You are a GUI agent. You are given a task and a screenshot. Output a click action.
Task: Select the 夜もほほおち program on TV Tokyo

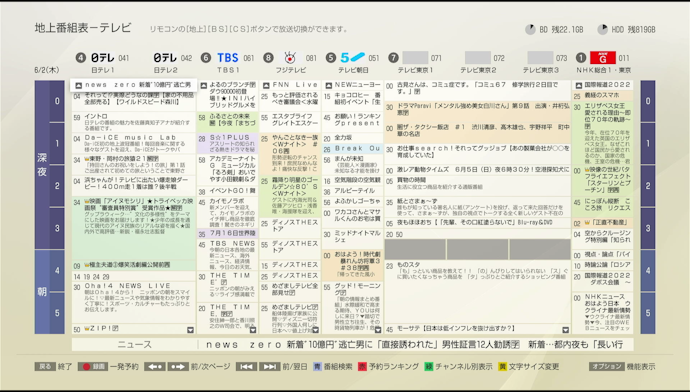click(477, 223)
